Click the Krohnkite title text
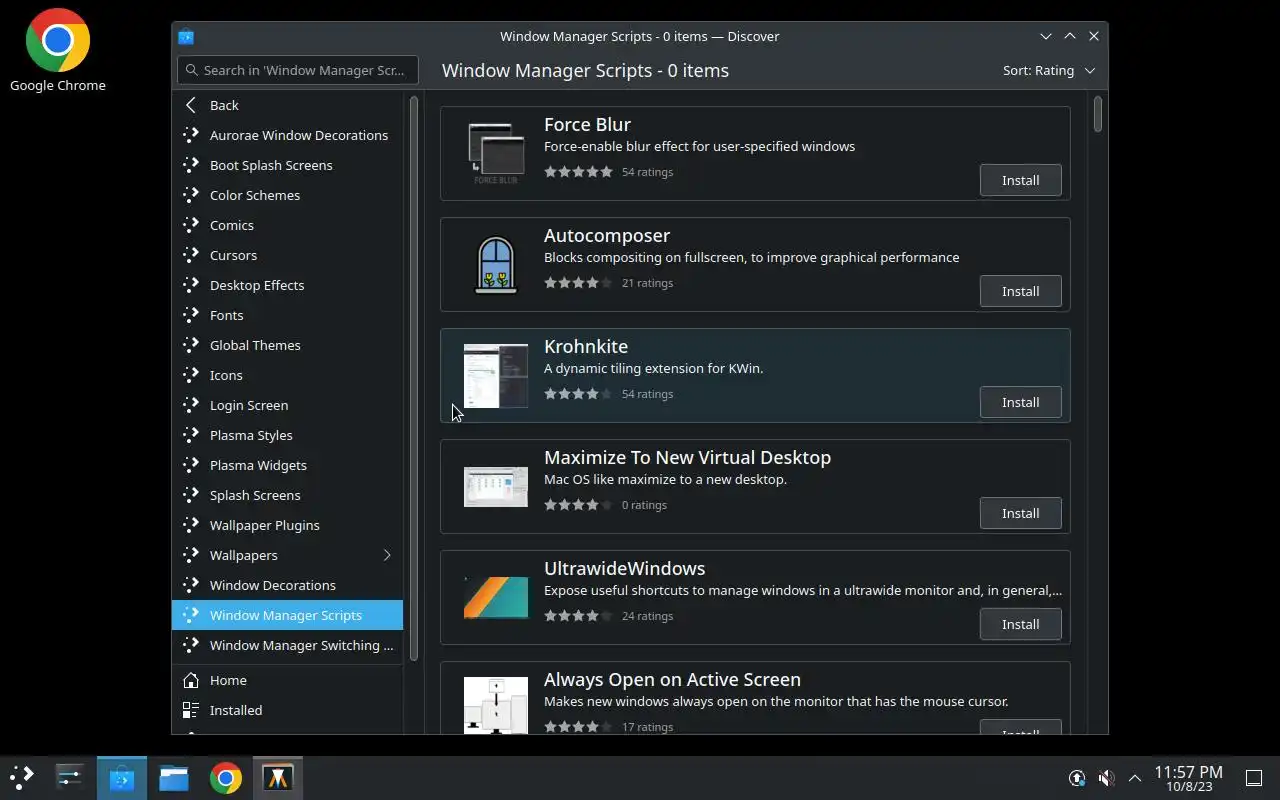 (586, 346)
